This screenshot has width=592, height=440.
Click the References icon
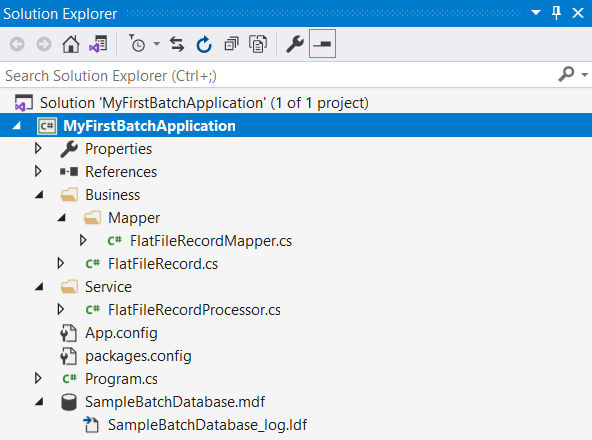69,172
